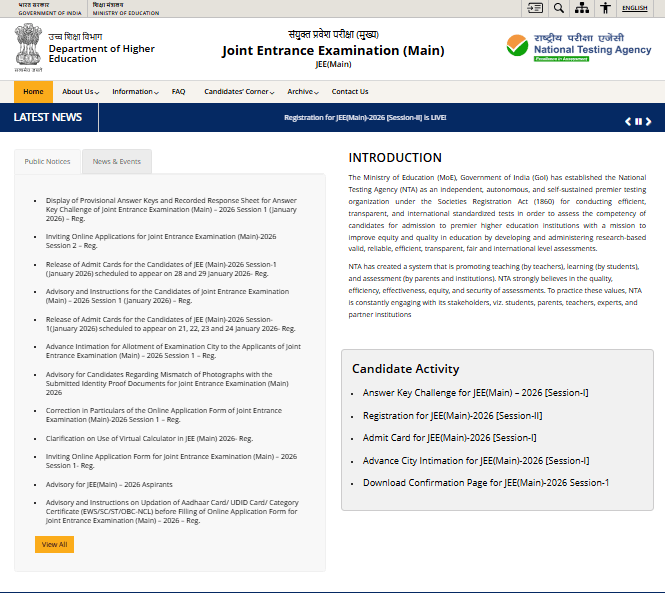Click the Candidate Activity heading
Viewport: 665px width, 593px height.
[x=405, y=369]
